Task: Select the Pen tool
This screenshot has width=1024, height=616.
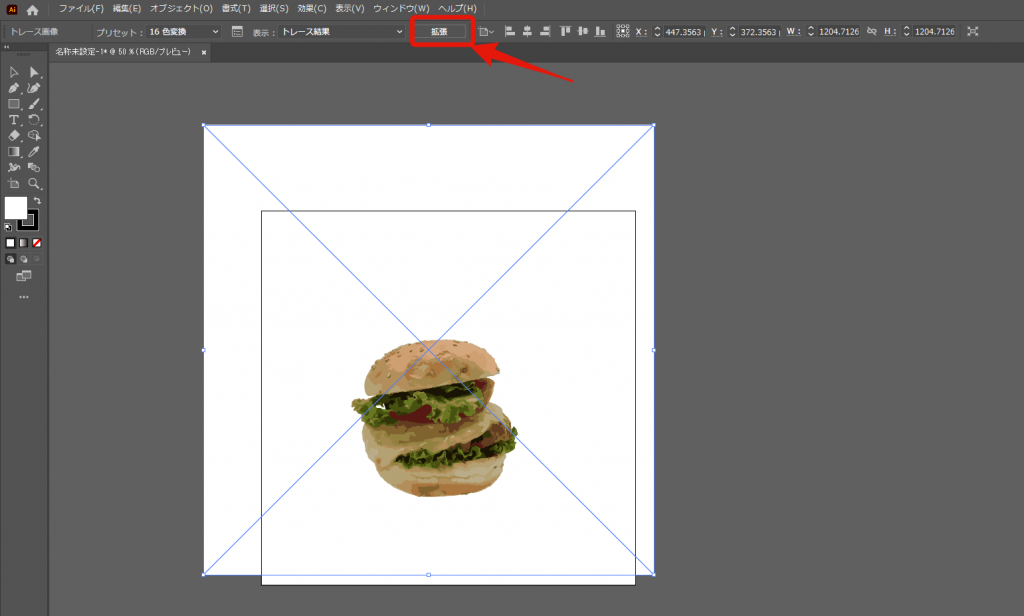Action: (14, 88)
